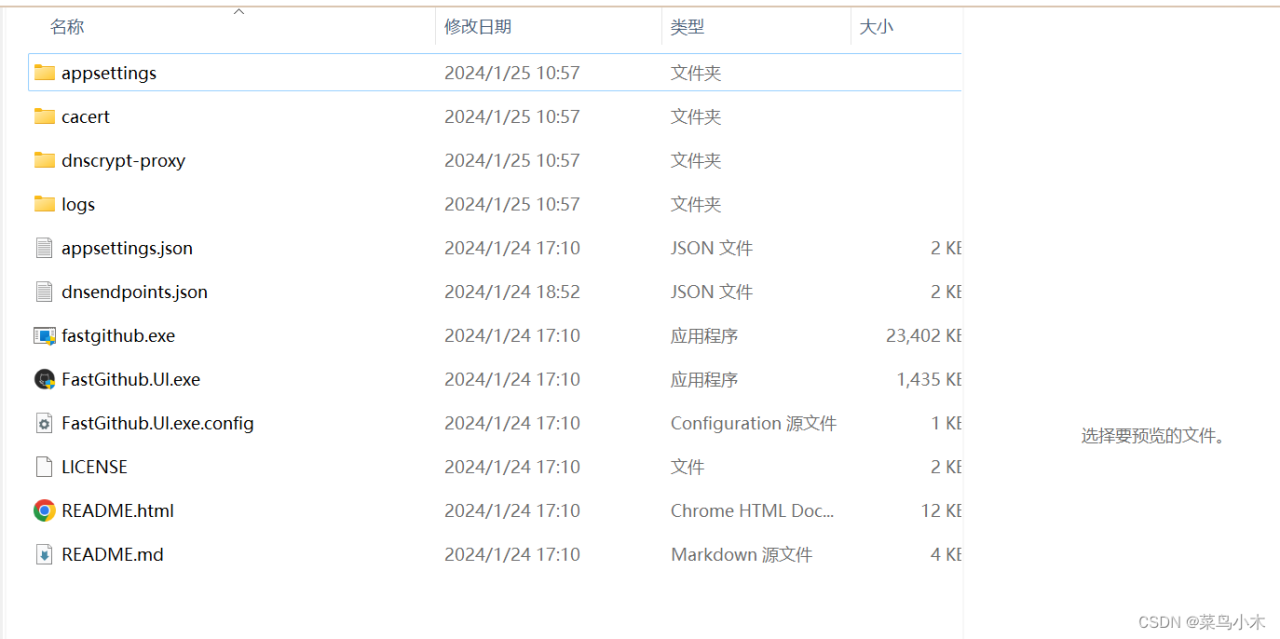Click the 12 KB size cell
This screenshot has height=639, width=1280.
tap(941, 511)
